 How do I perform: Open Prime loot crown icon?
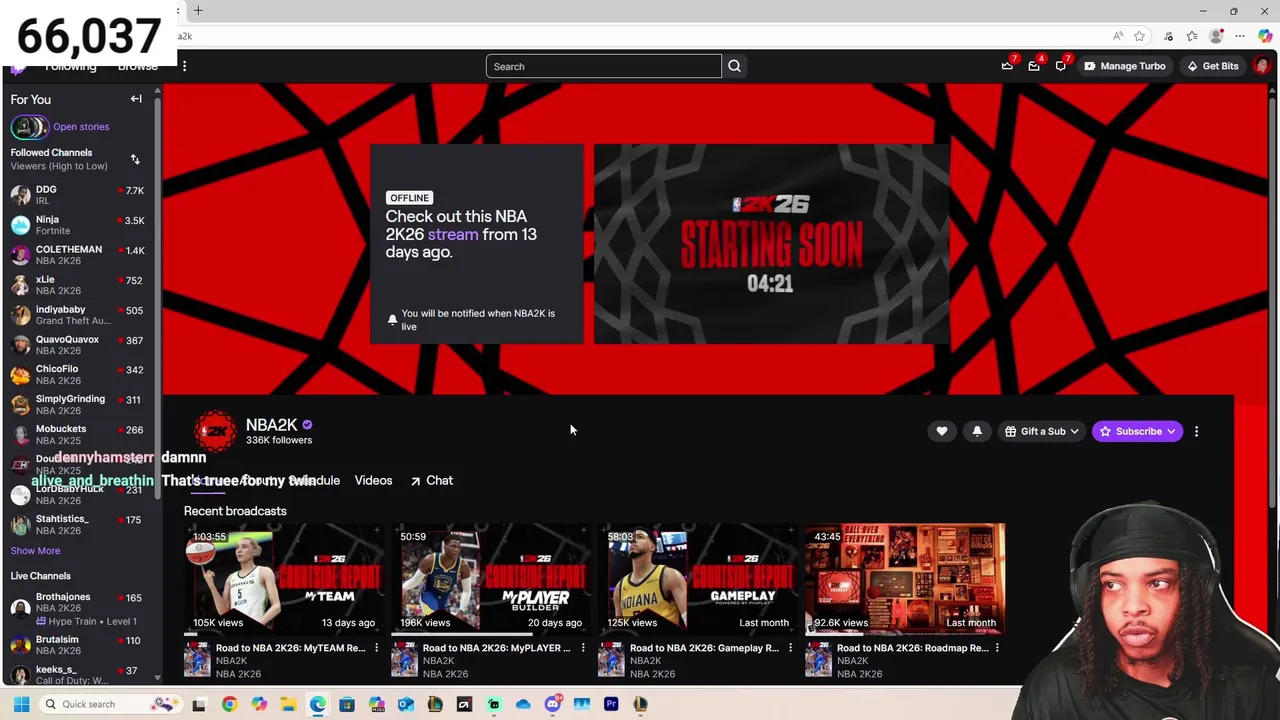click(x=1007, y=66)
